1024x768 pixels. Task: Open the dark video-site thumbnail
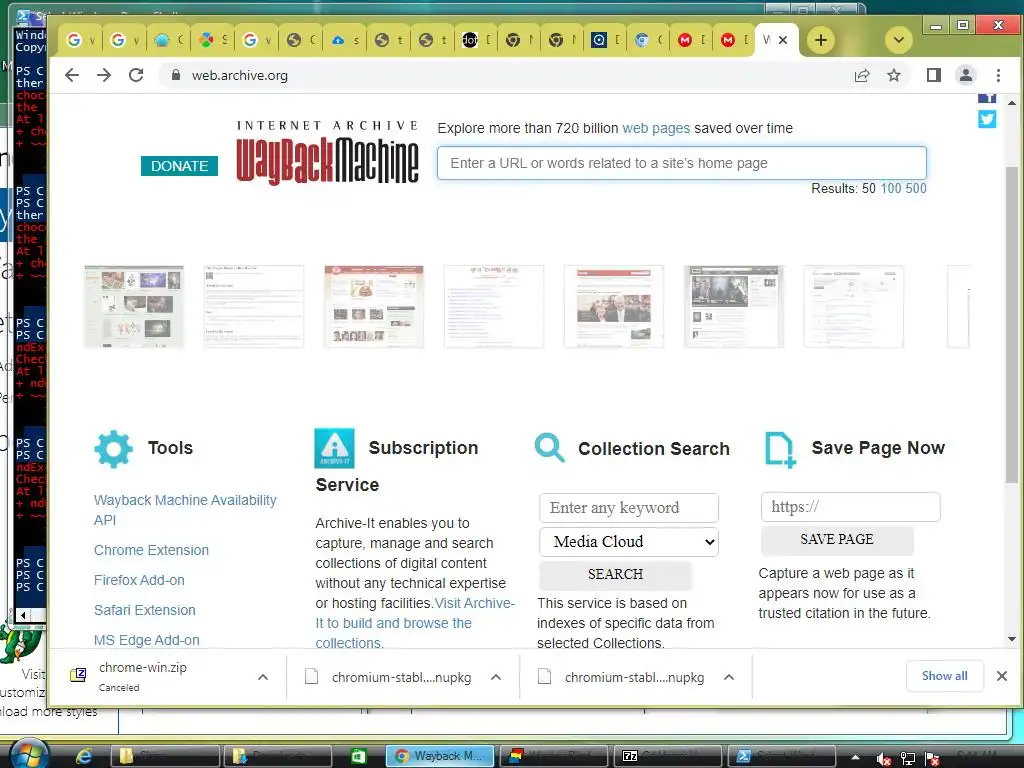click(x=733, y=306)
